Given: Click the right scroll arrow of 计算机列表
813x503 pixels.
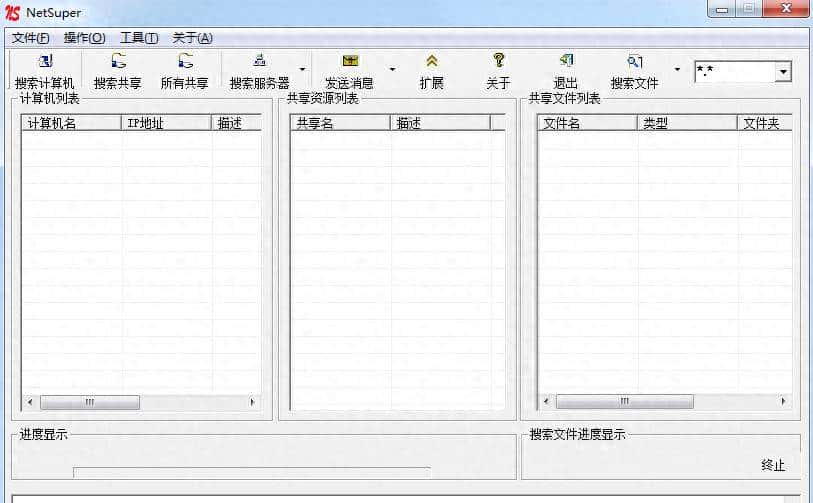Looking at the screenshot, I should click(253, 402).
